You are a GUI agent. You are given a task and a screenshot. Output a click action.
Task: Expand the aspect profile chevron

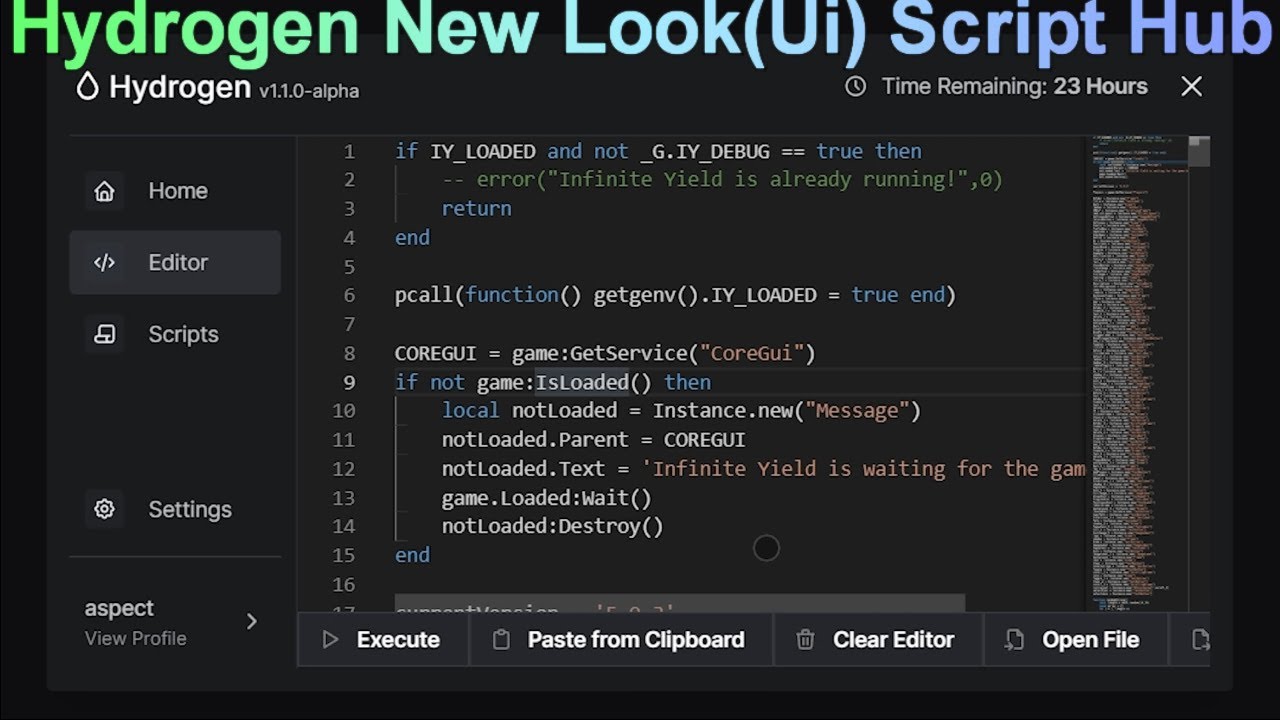pyautogui.click(x=251, y=622)
